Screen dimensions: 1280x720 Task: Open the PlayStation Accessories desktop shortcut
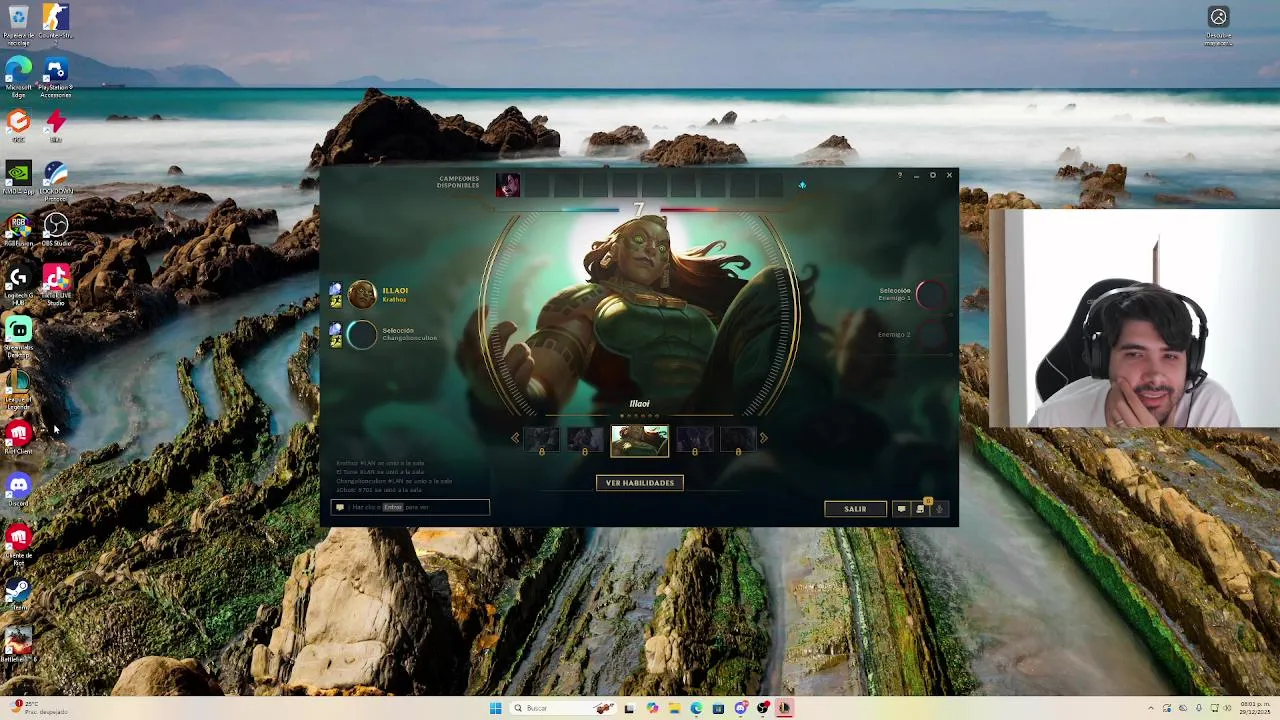[56, 77]
